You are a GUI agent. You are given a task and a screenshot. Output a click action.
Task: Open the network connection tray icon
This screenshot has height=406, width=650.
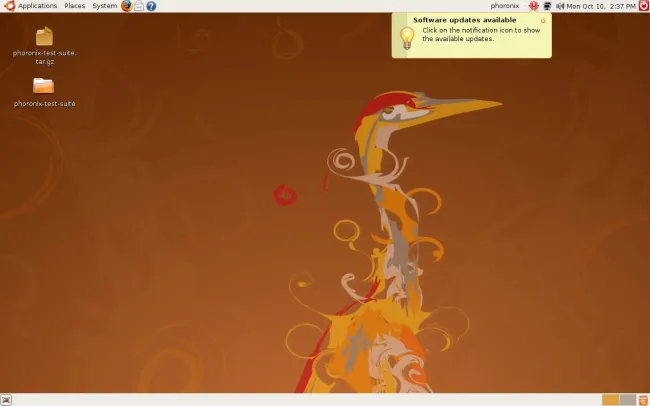click(x=547, y=6)
